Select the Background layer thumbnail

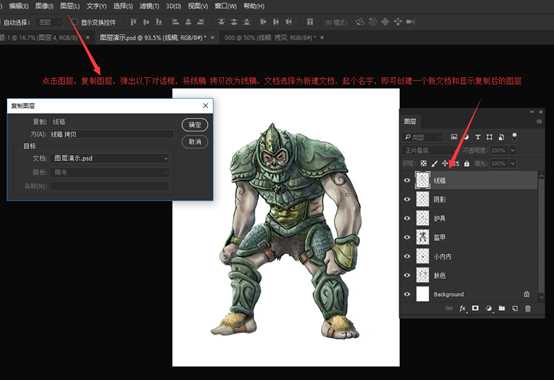coord(423,294)
